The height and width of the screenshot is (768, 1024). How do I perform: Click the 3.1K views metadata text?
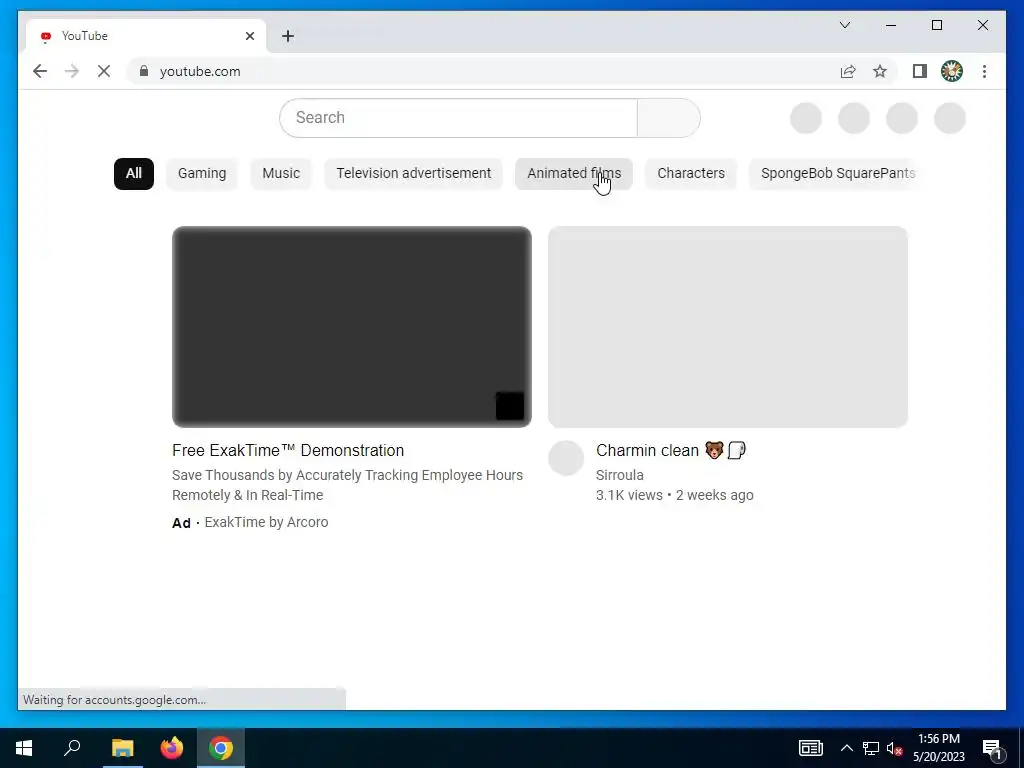click(629, 496)
